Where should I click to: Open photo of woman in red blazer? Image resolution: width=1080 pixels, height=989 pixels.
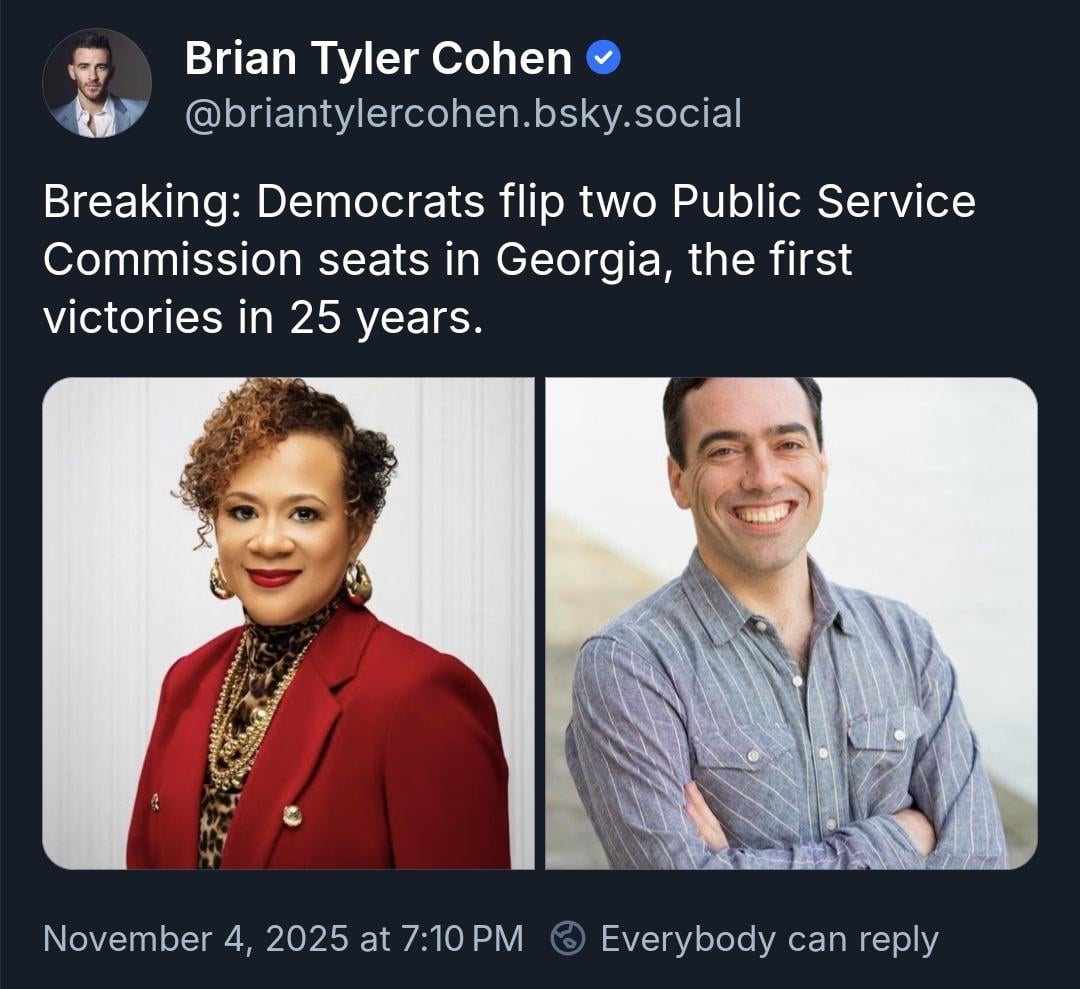(x=288, y=622)
